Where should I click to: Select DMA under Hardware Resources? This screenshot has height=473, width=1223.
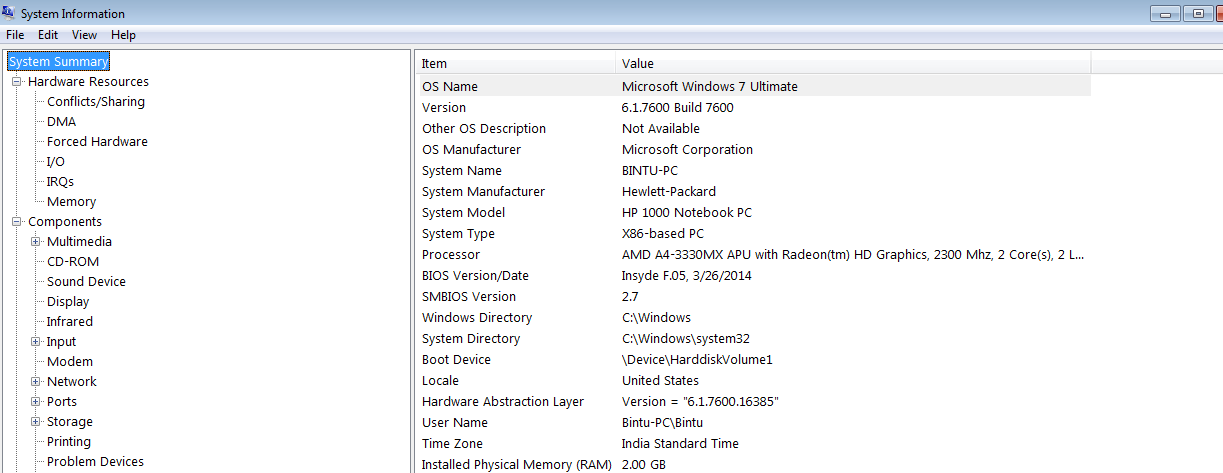tap(61, 122)
